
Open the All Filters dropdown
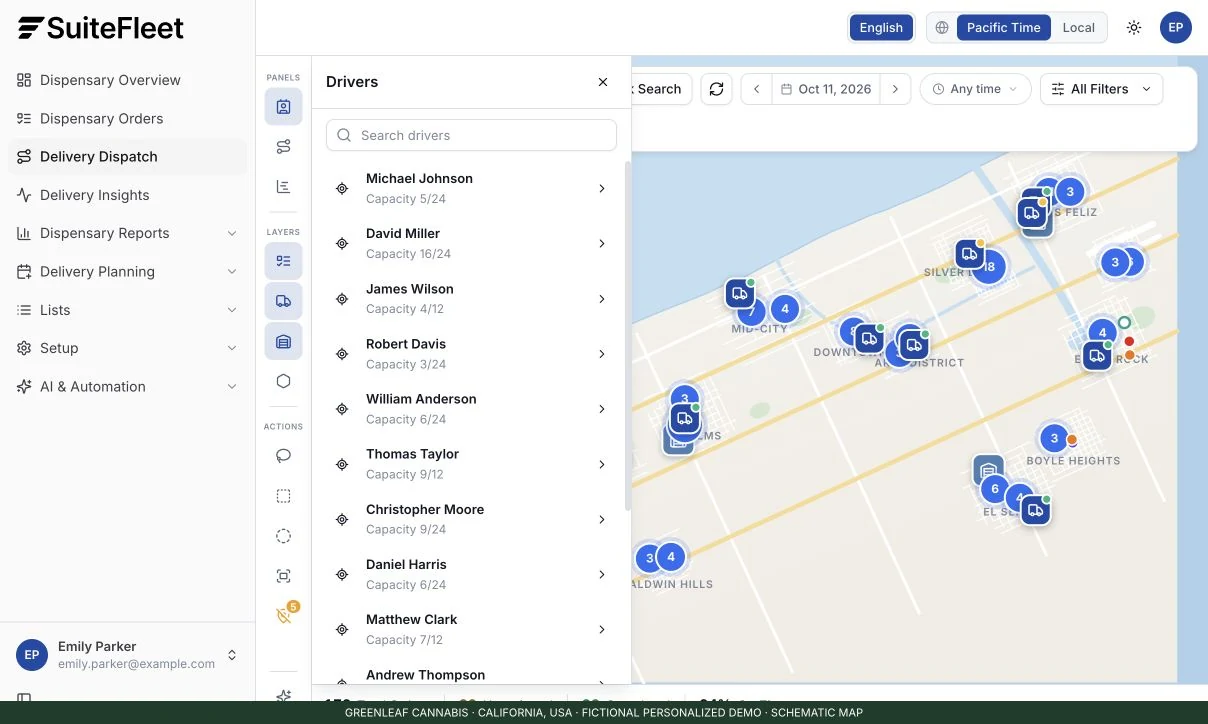click(1101, 89)
